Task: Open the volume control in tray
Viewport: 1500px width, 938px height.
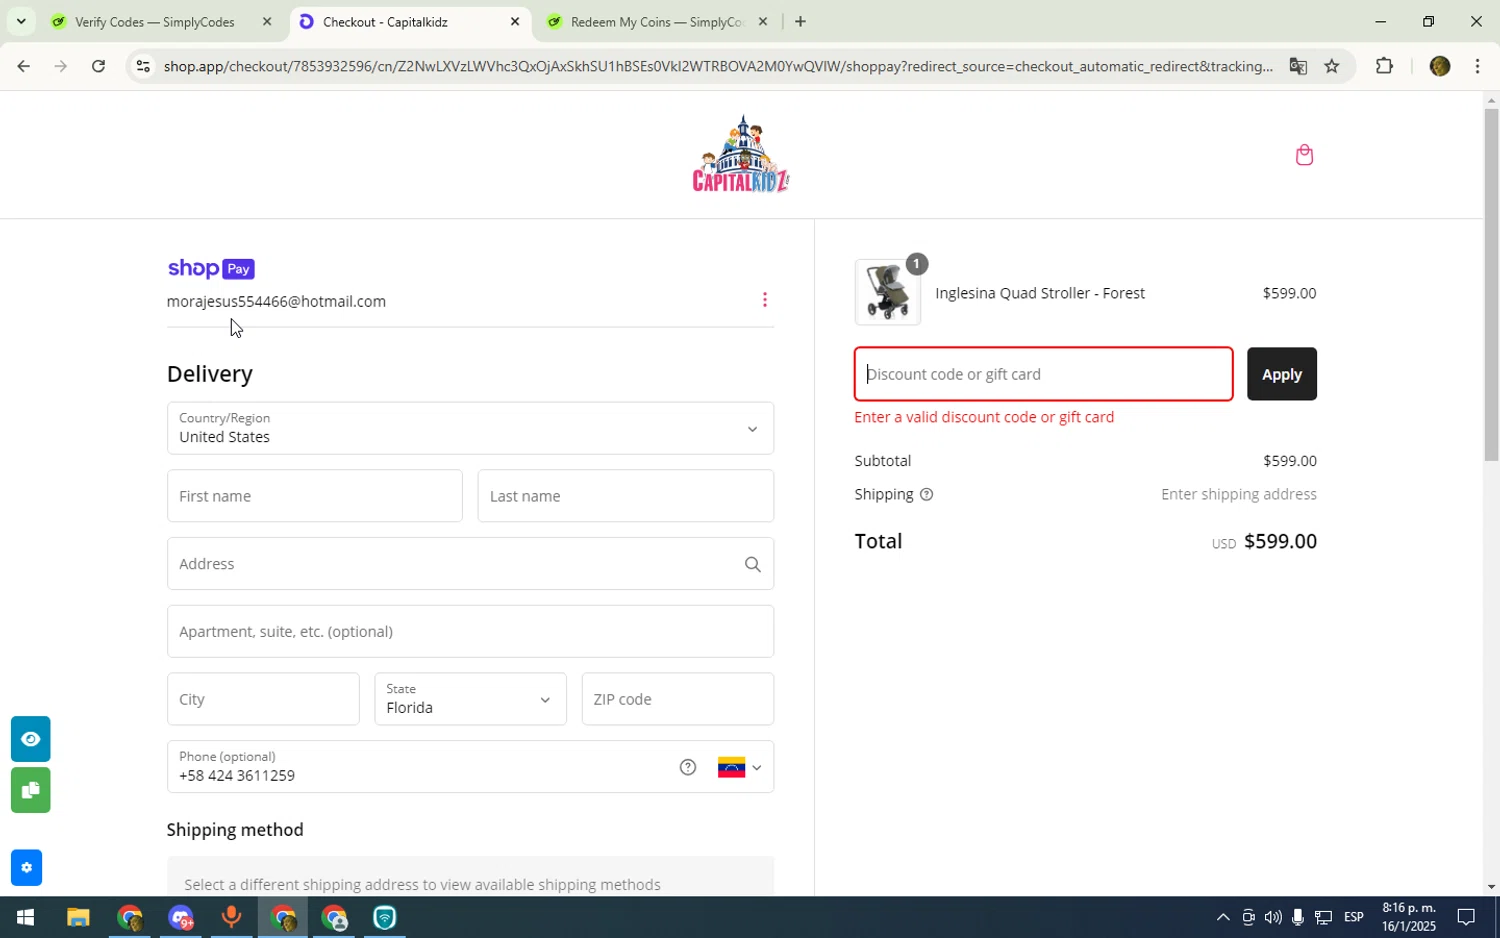Action: pos(1272,917)
